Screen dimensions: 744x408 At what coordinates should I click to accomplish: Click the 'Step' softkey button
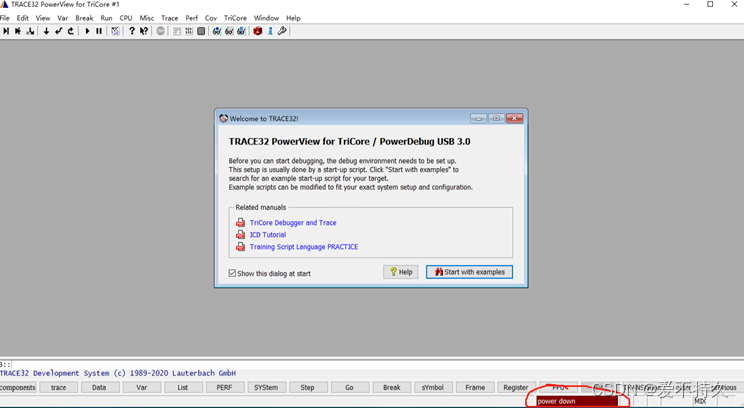(307, 388)
